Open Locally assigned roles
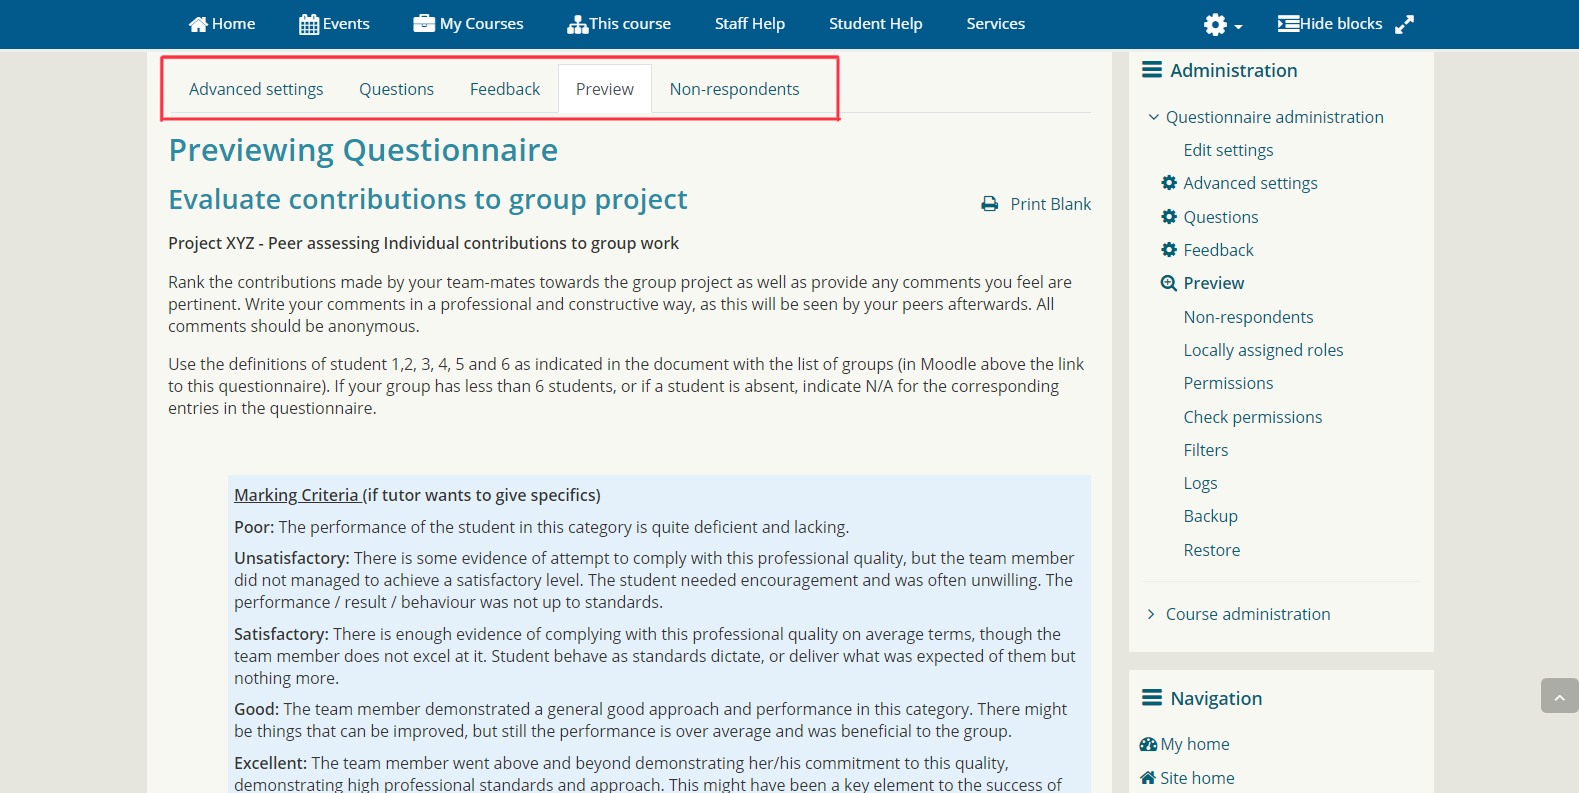The height and width of the screenshot is (793, 1579). pos(1264,350)
